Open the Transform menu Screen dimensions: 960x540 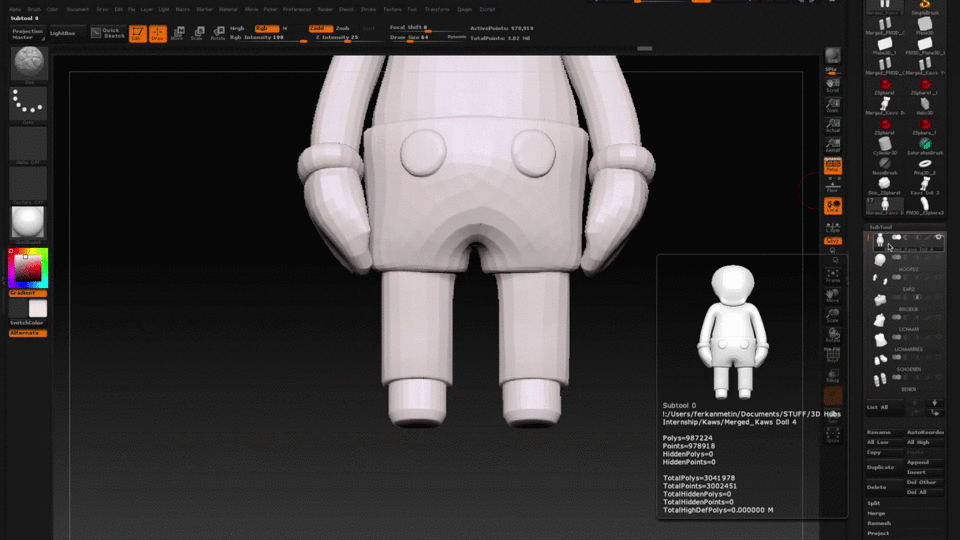coord(437,9)
